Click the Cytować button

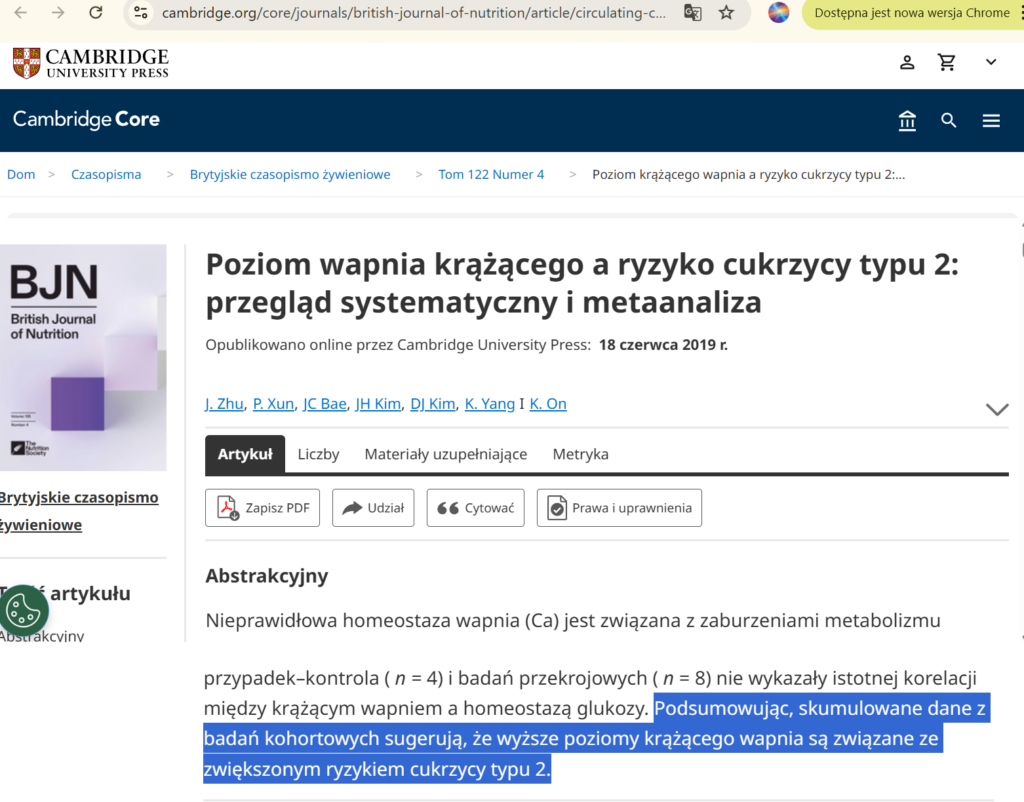pos(476,508)
